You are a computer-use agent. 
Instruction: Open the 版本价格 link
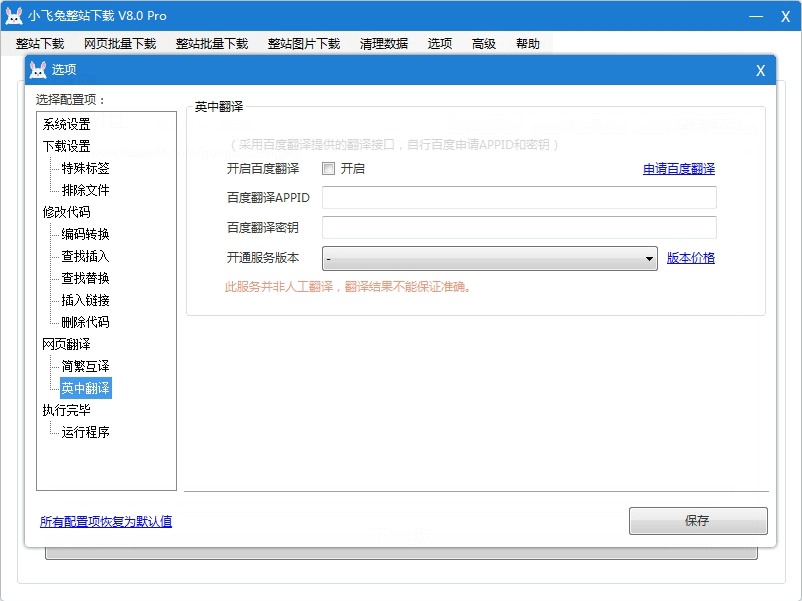pyautogui.click(x=690, y=258)
